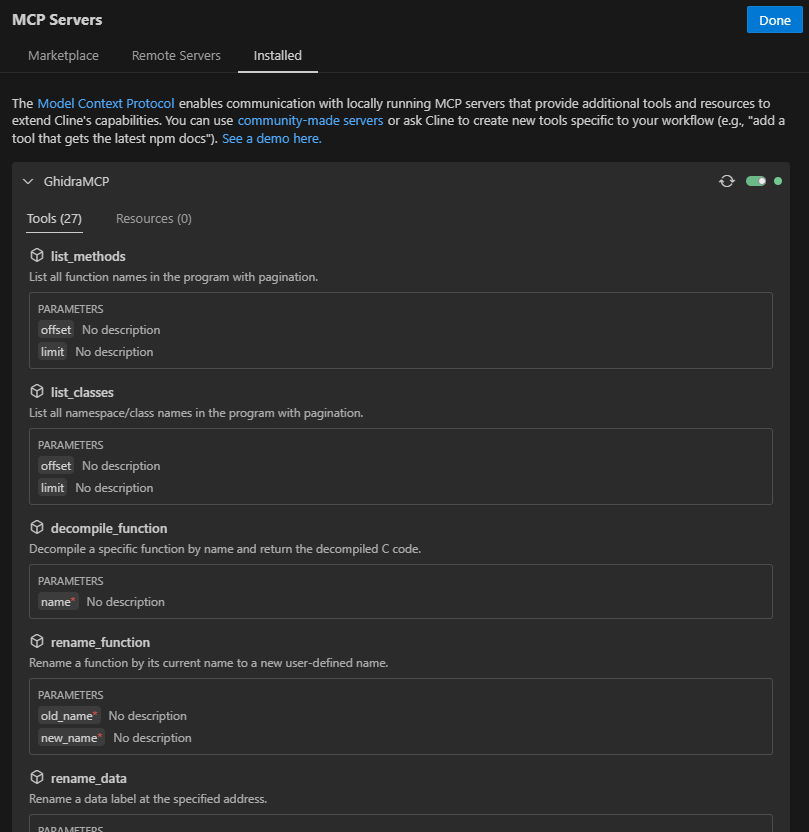
Task: Open the See a demo here link
Action: (272, 138)
